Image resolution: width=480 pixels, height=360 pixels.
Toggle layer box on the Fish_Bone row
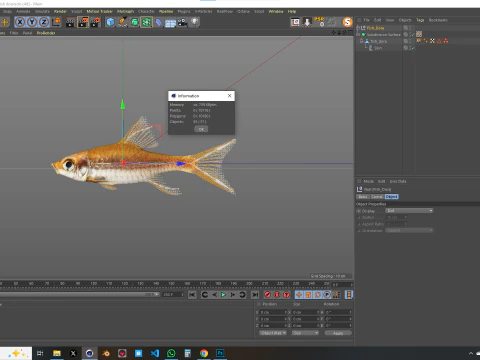(406, 28)
